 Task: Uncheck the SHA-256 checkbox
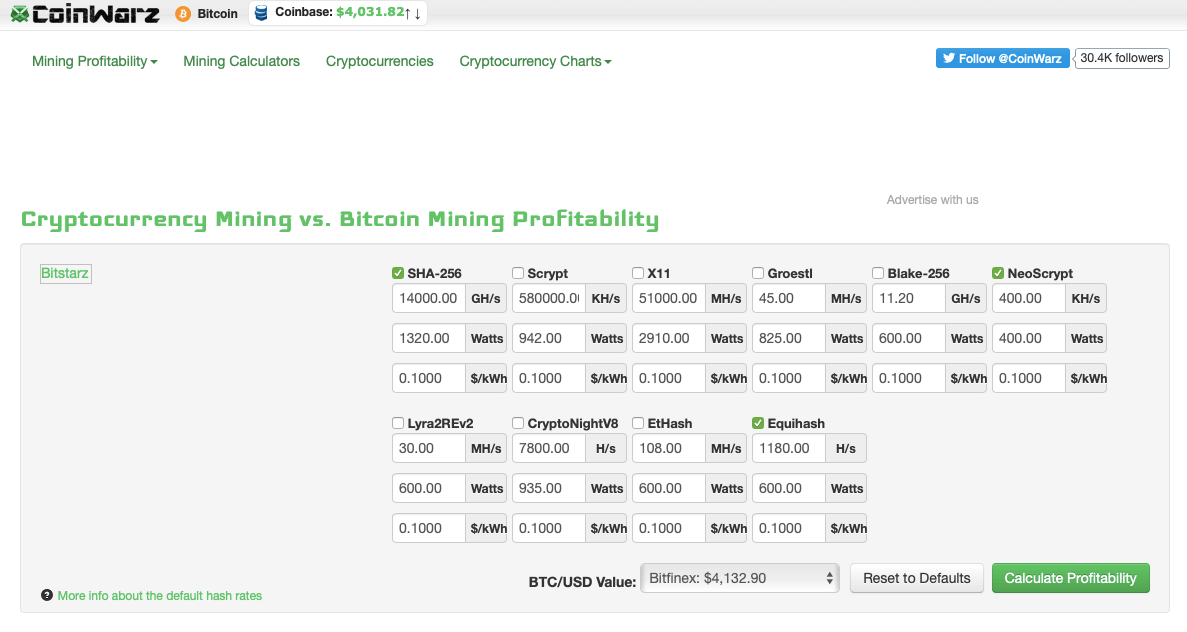tap(398, 273)
